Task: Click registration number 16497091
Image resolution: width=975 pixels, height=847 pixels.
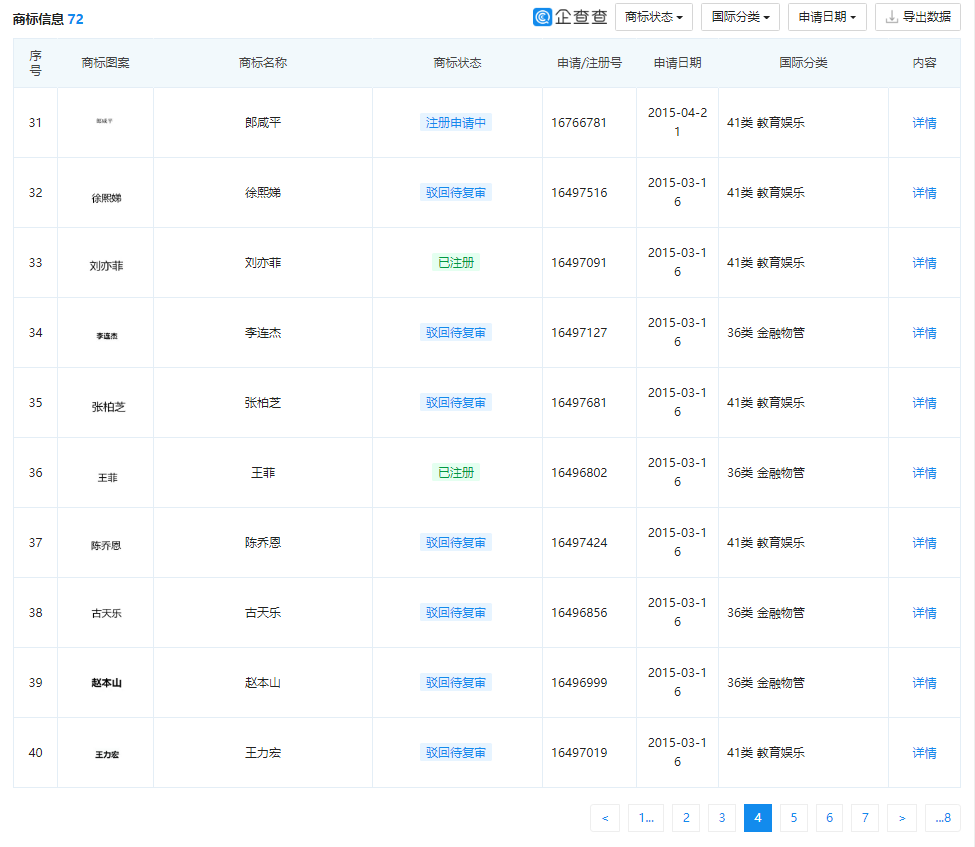Action: click(x=579, y=263)
